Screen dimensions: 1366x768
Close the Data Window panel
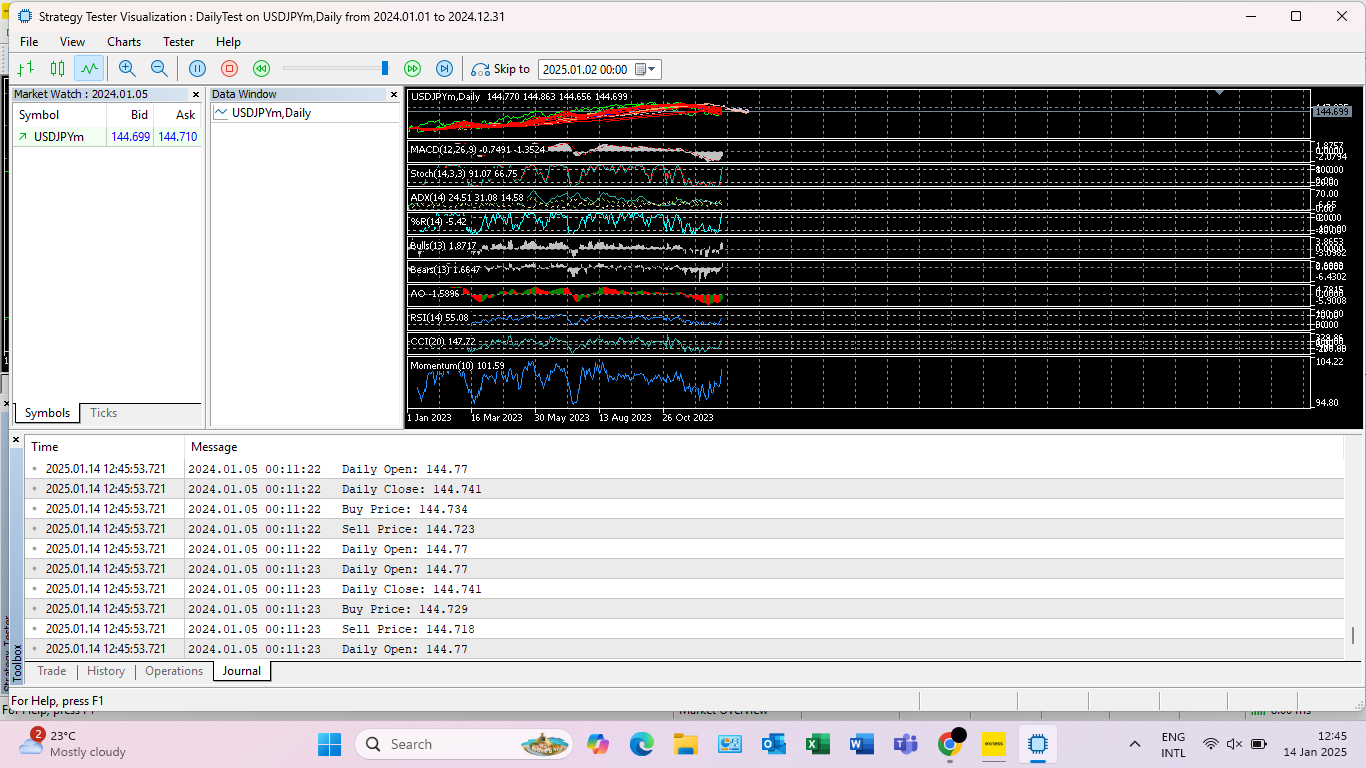pyautogui.click(x=393, y=94)
